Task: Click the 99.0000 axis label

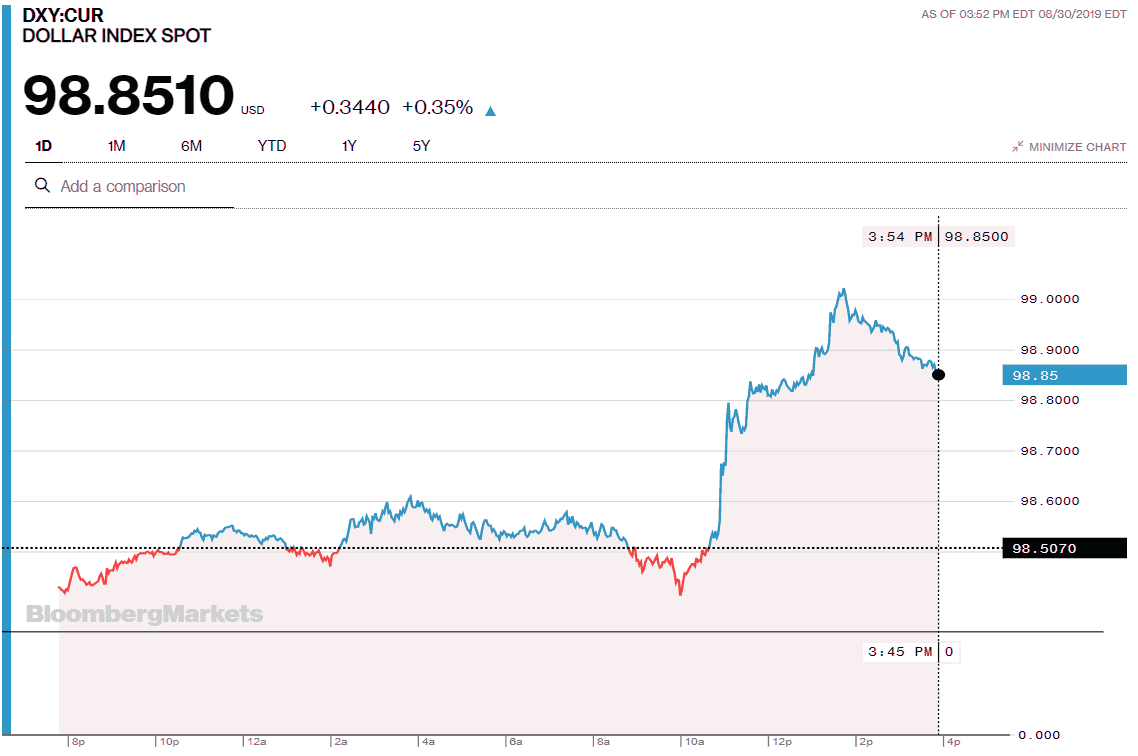Action: 1048,298
